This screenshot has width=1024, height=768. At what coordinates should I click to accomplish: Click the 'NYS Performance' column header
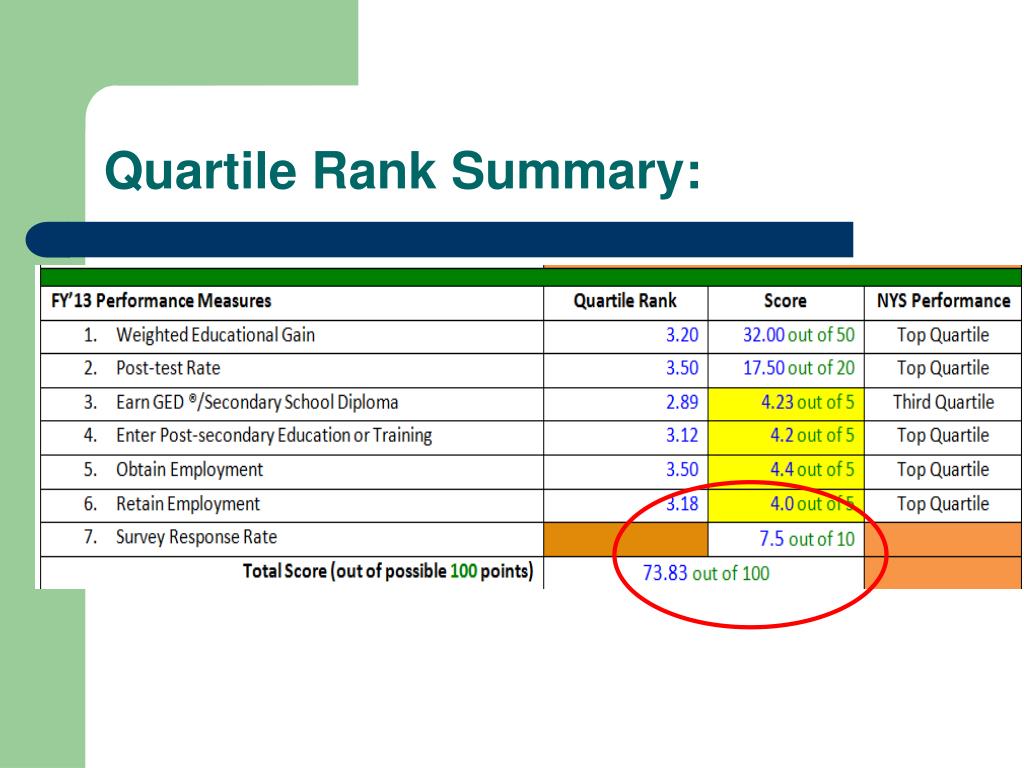click(943, 301)
